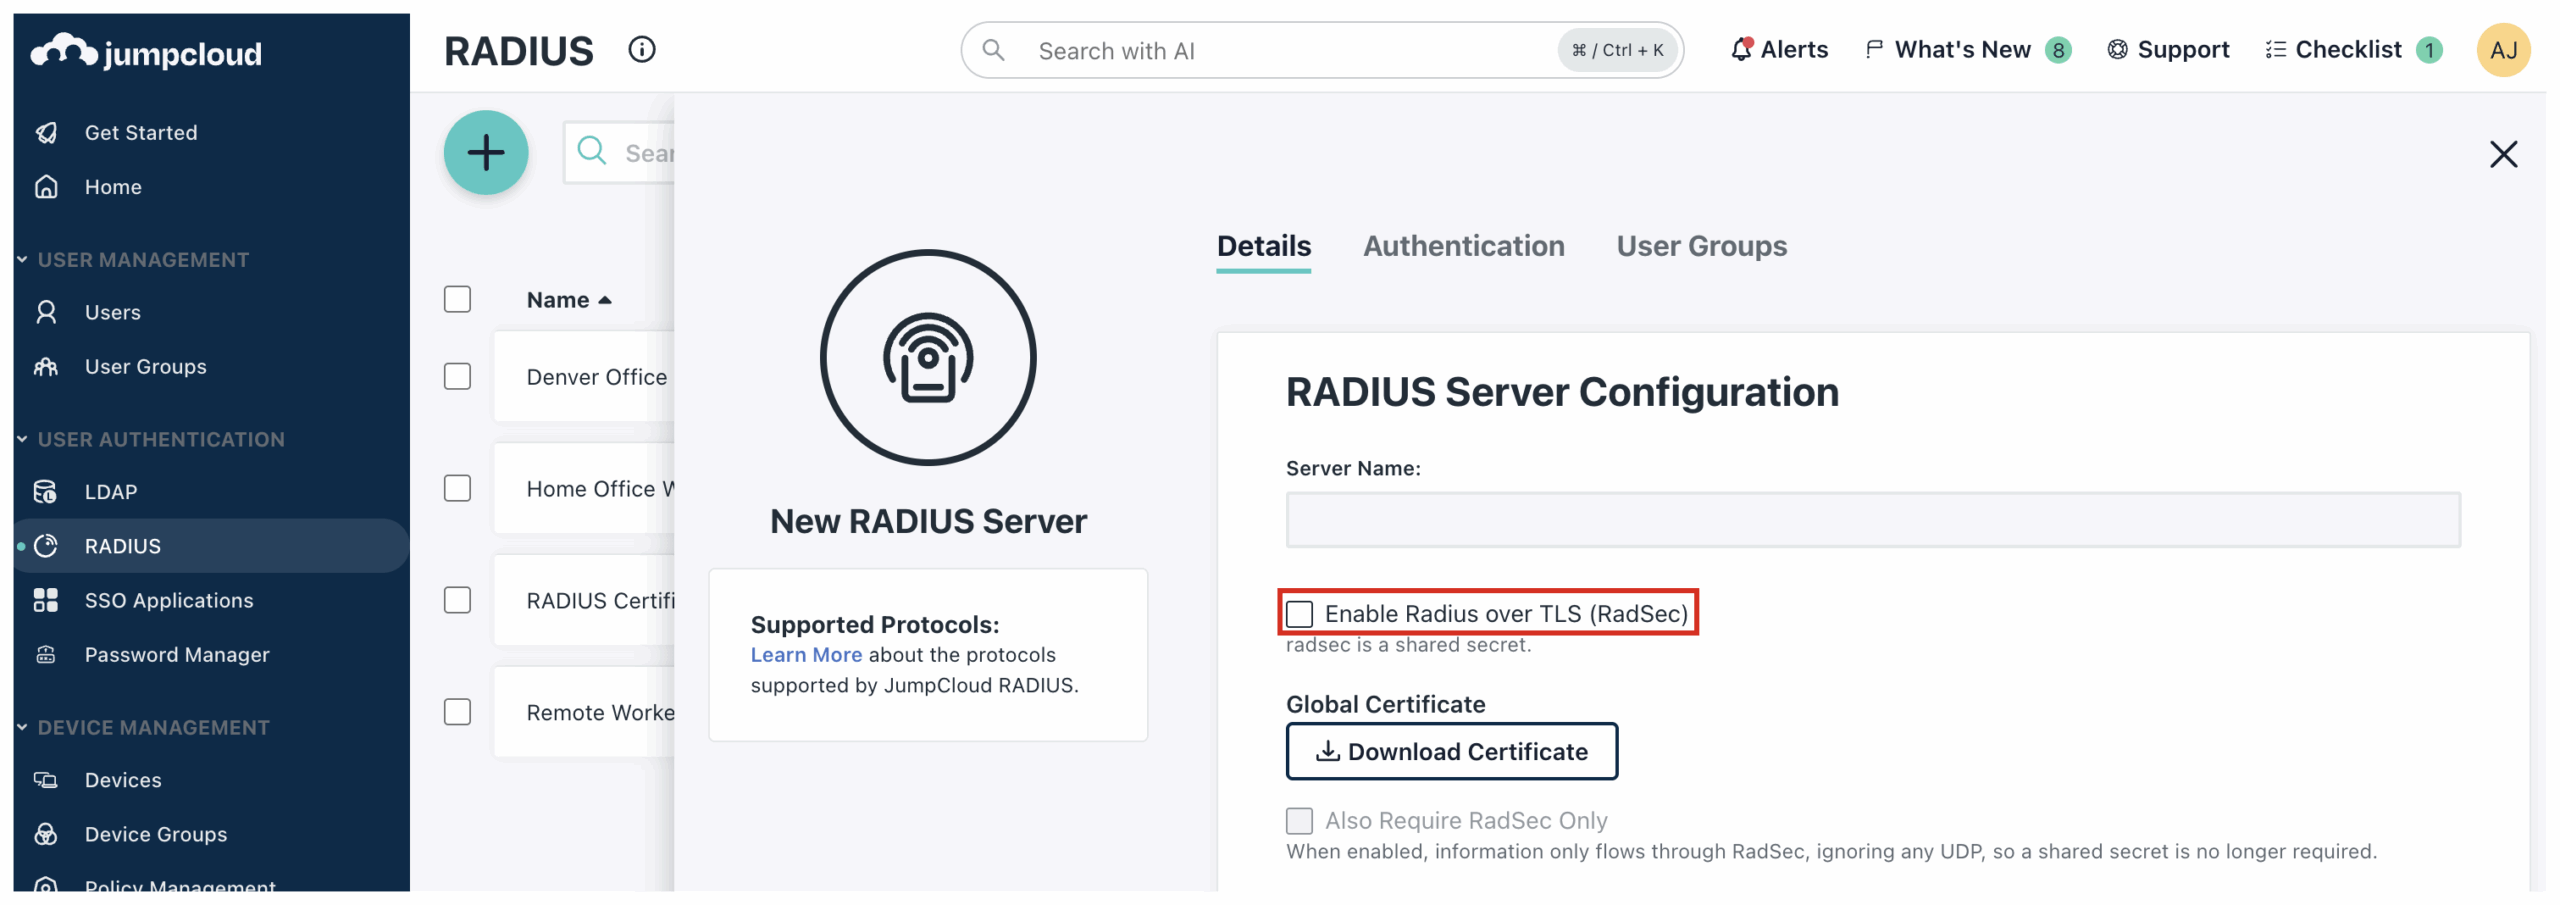The image size is (2560, 905).
Task: Open the RADIUS sidebar icon
Action: pyautogui.click(x=46, y=546)
